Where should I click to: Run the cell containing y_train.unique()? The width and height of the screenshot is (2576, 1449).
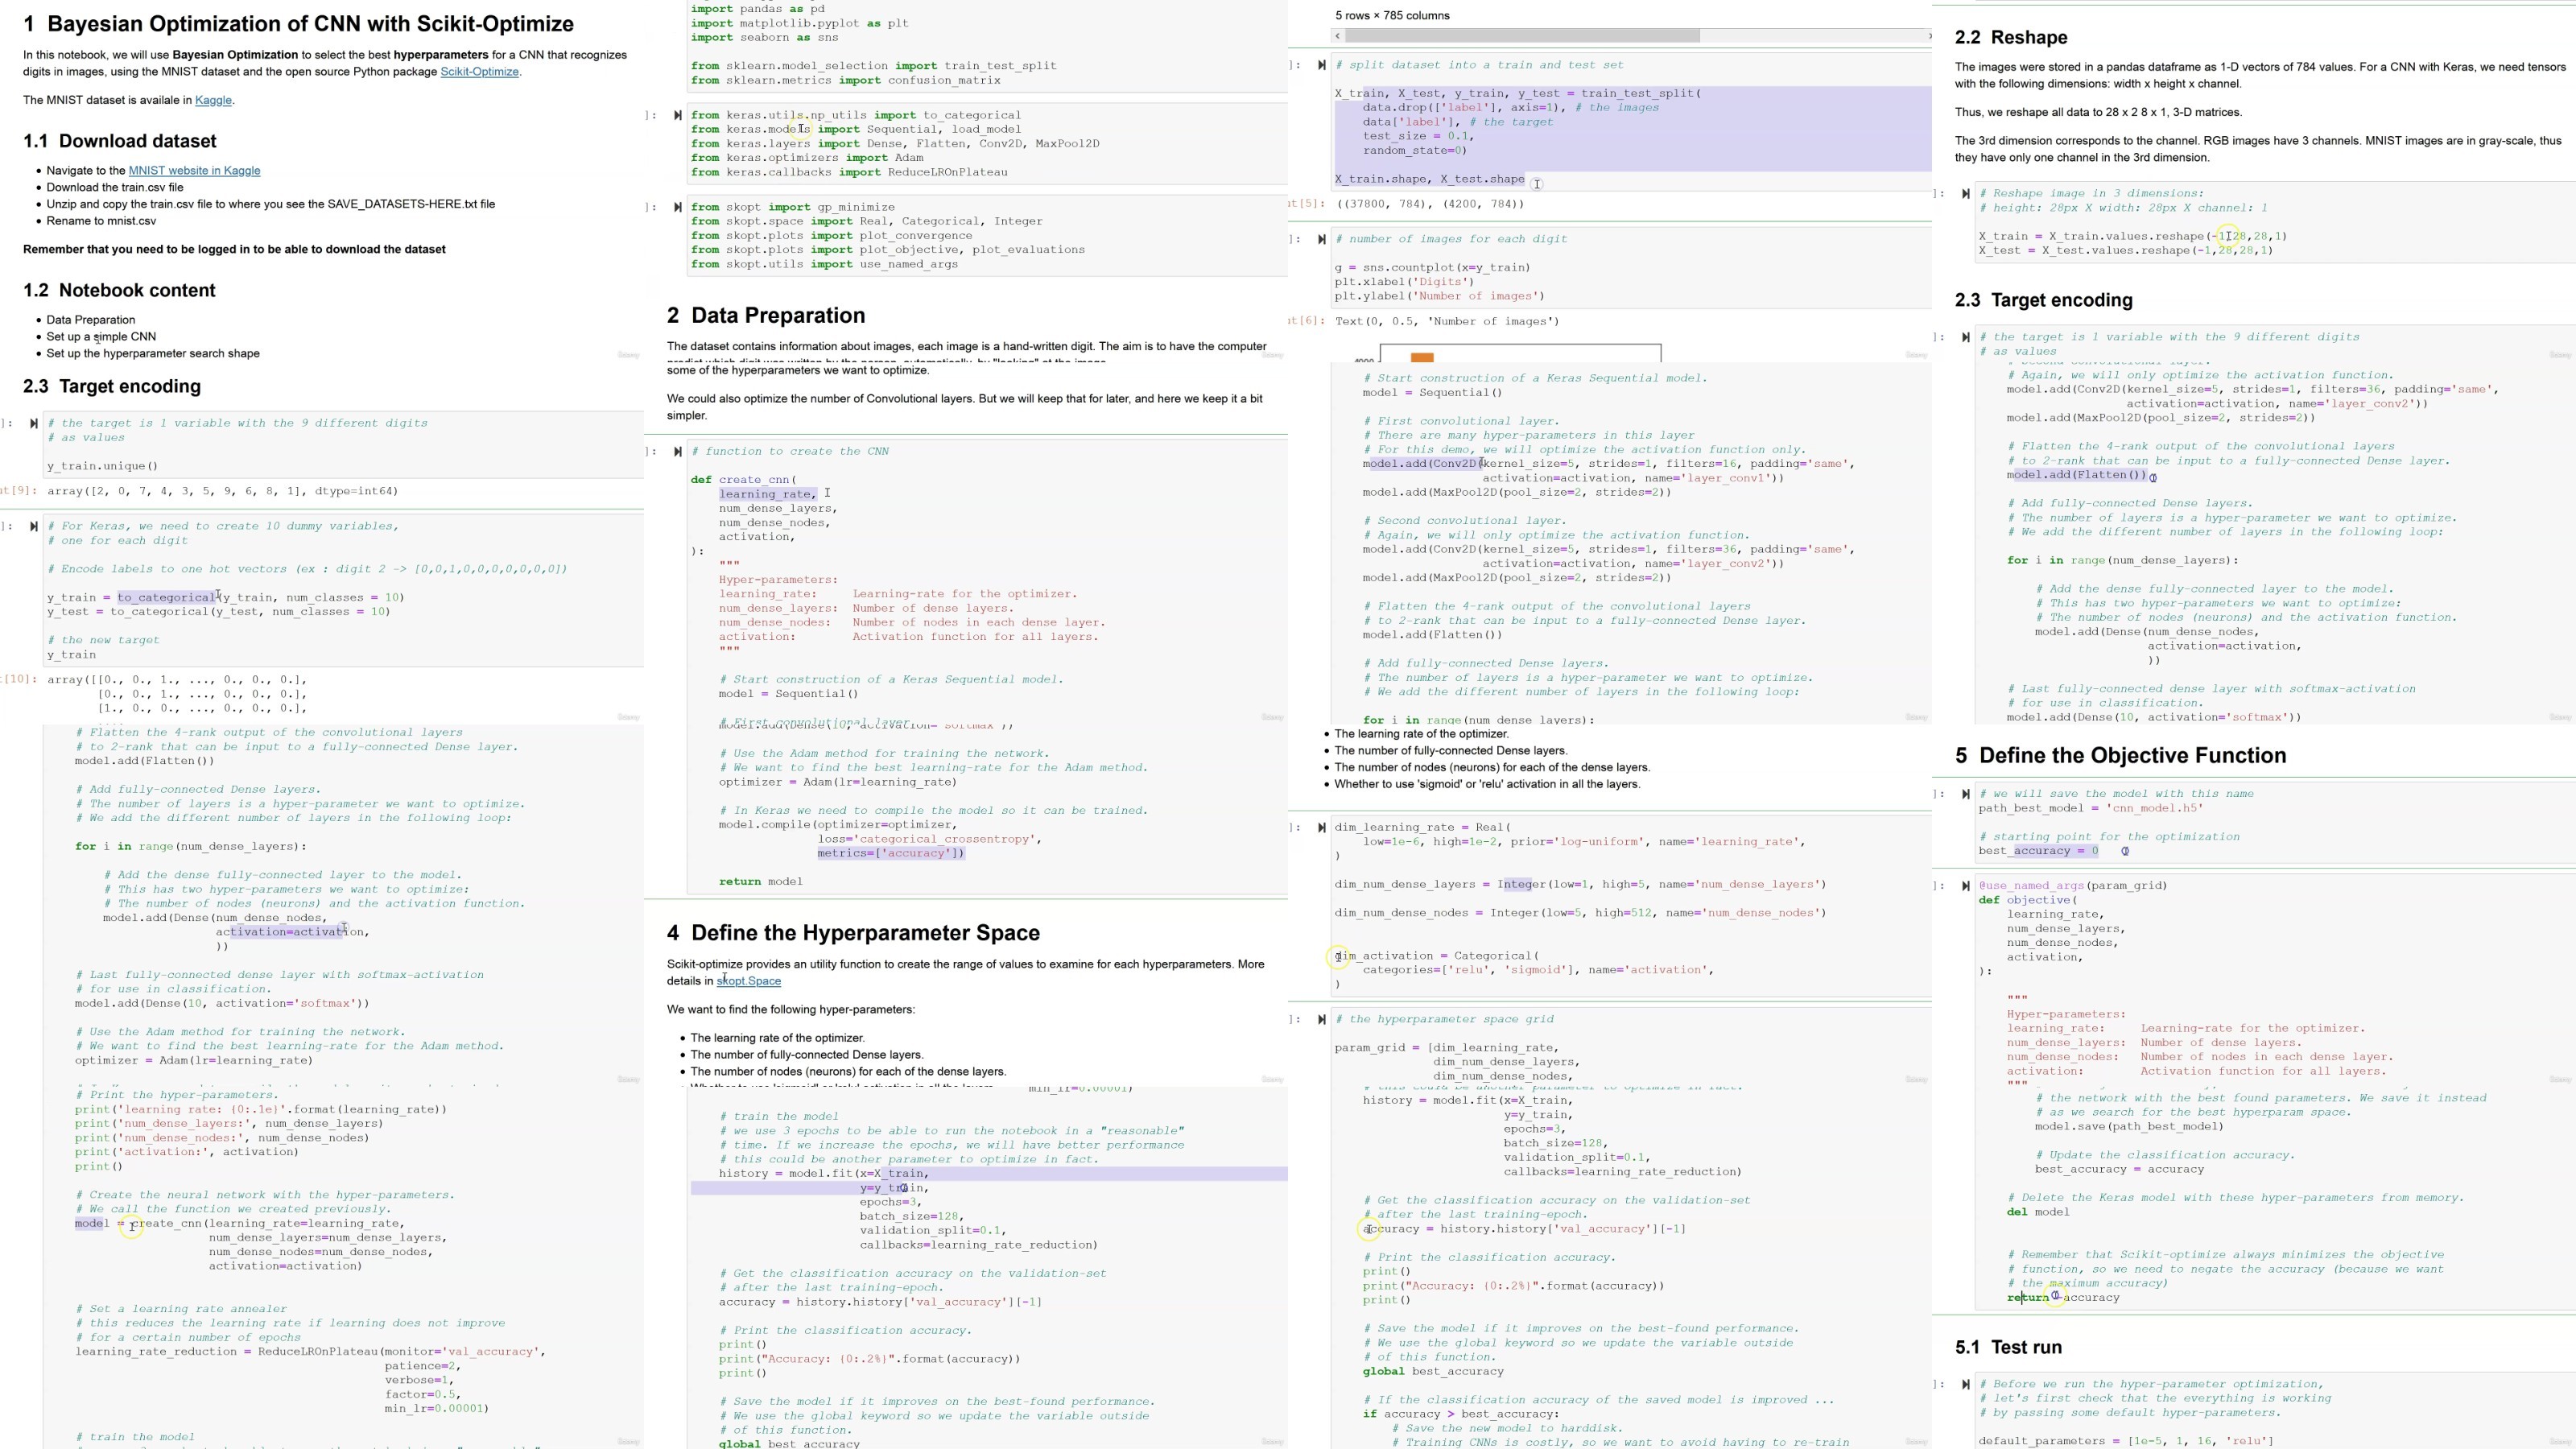(x=34, y=423)
